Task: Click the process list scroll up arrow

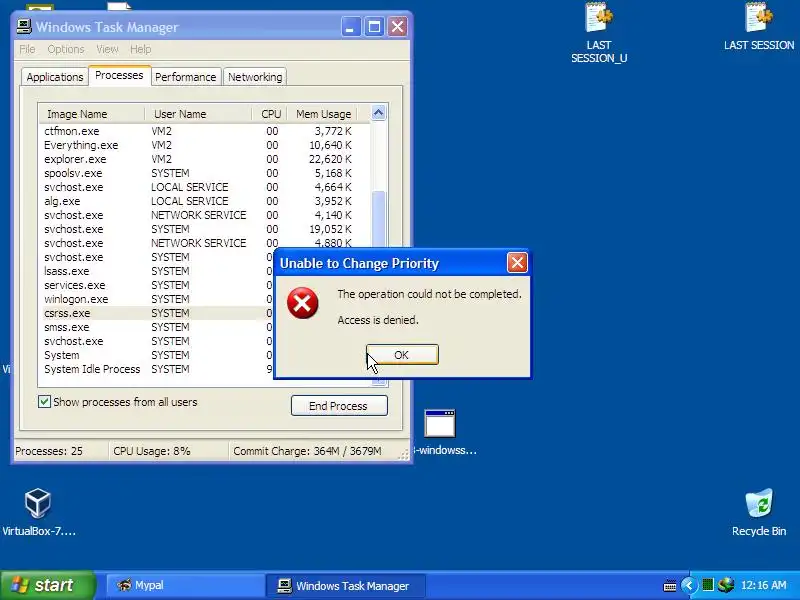Action: [x=379, y=113]
